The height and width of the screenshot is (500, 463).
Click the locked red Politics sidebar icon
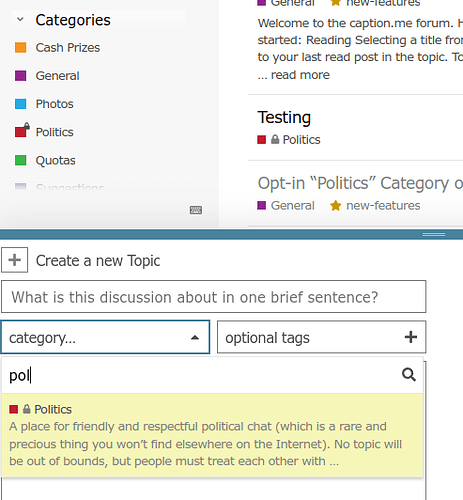pos(22,130)
